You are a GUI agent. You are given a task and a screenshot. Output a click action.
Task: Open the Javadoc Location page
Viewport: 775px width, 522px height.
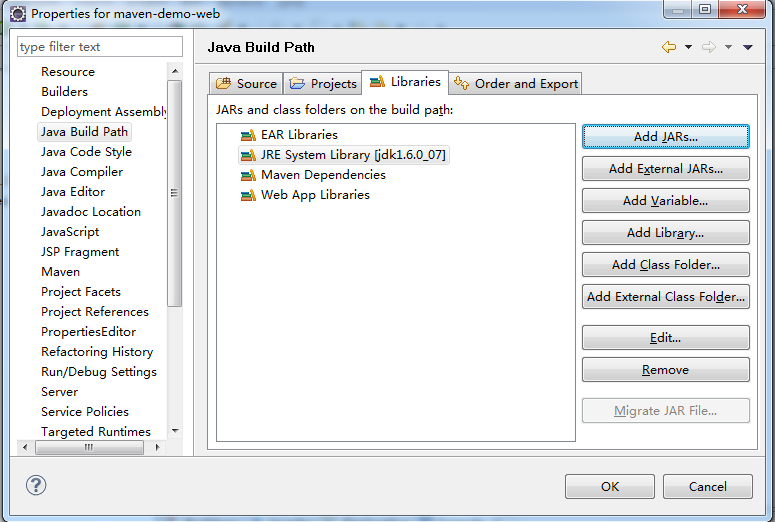(x=91, y=212)
